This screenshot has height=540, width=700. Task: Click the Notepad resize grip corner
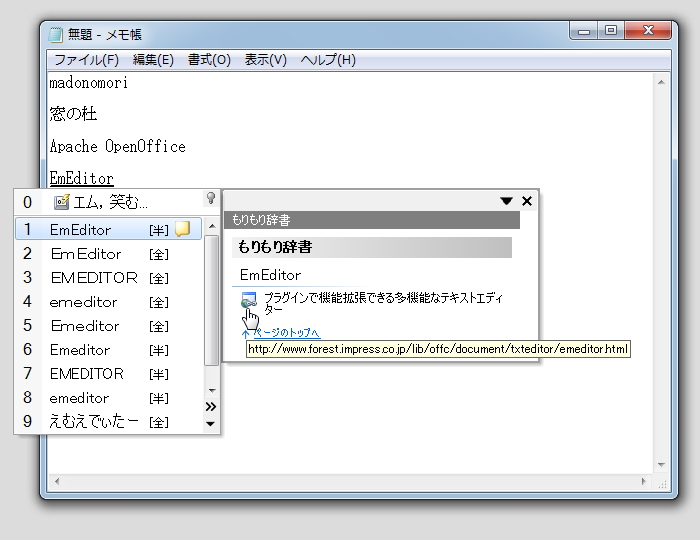pos(662,483)
